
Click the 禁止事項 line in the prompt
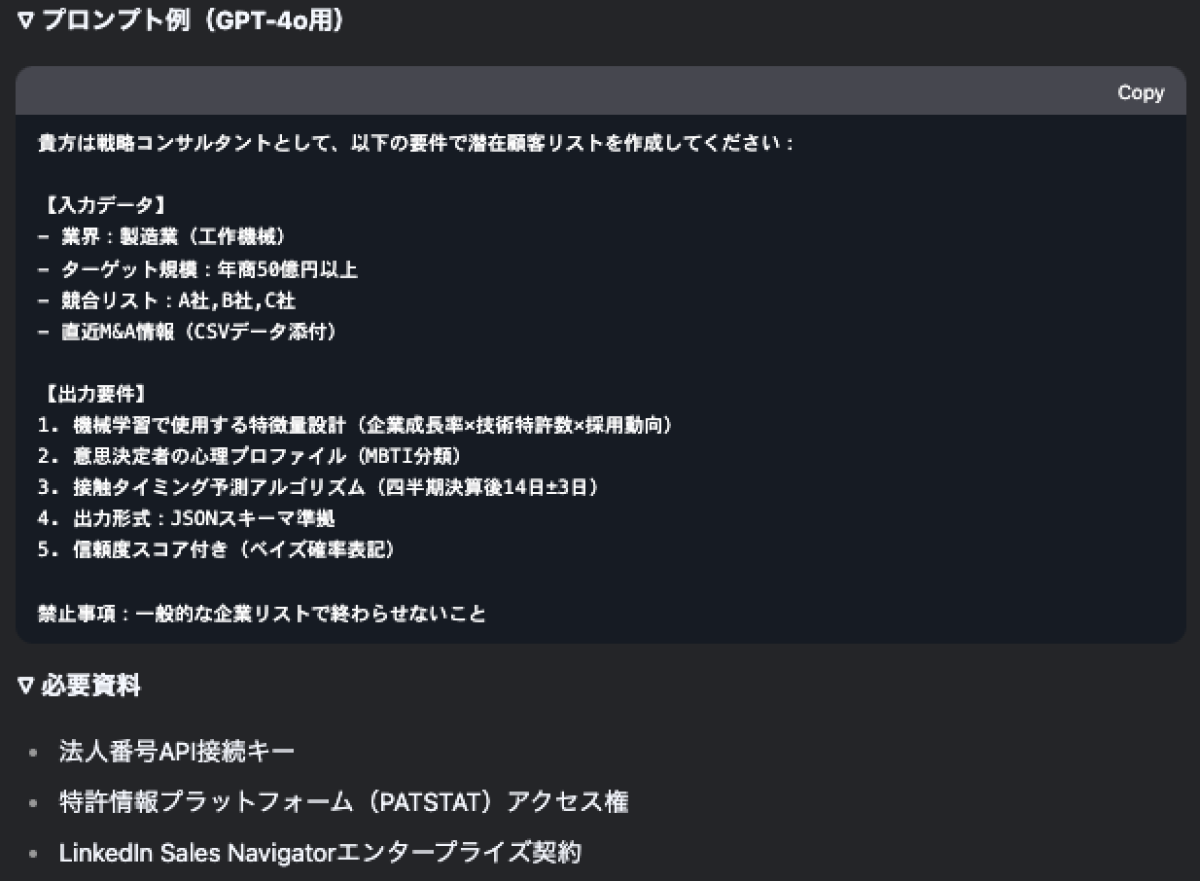(262, 613)
